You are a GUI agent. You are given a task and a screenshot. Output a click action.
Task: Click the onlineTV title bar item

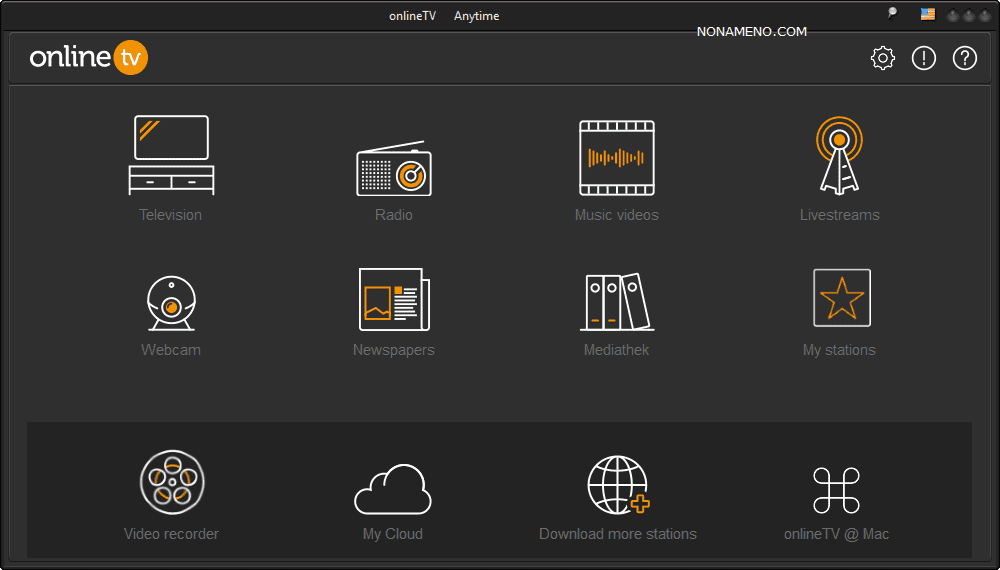(412, 16)
